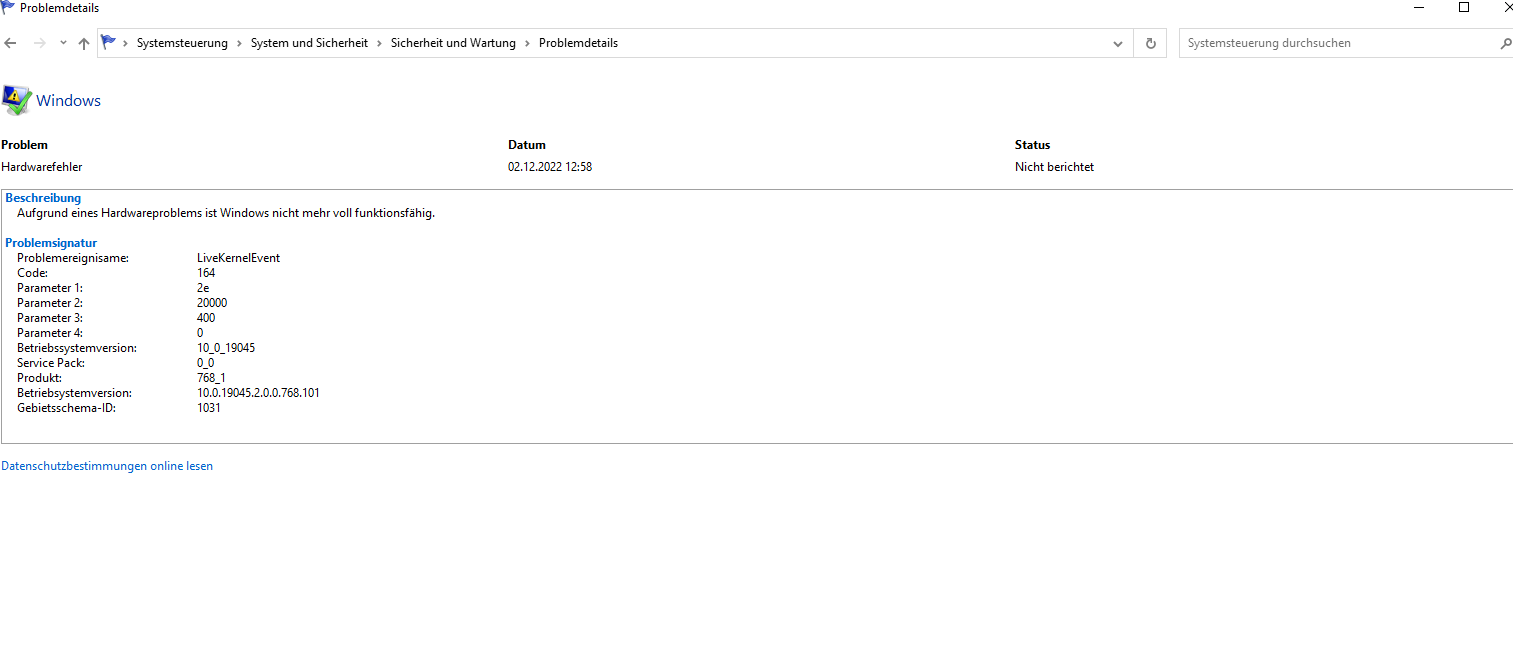Screen dimensions: 1513x650
Task: Open Systemsteuerung breadcrumb
Action: [182, 43]
